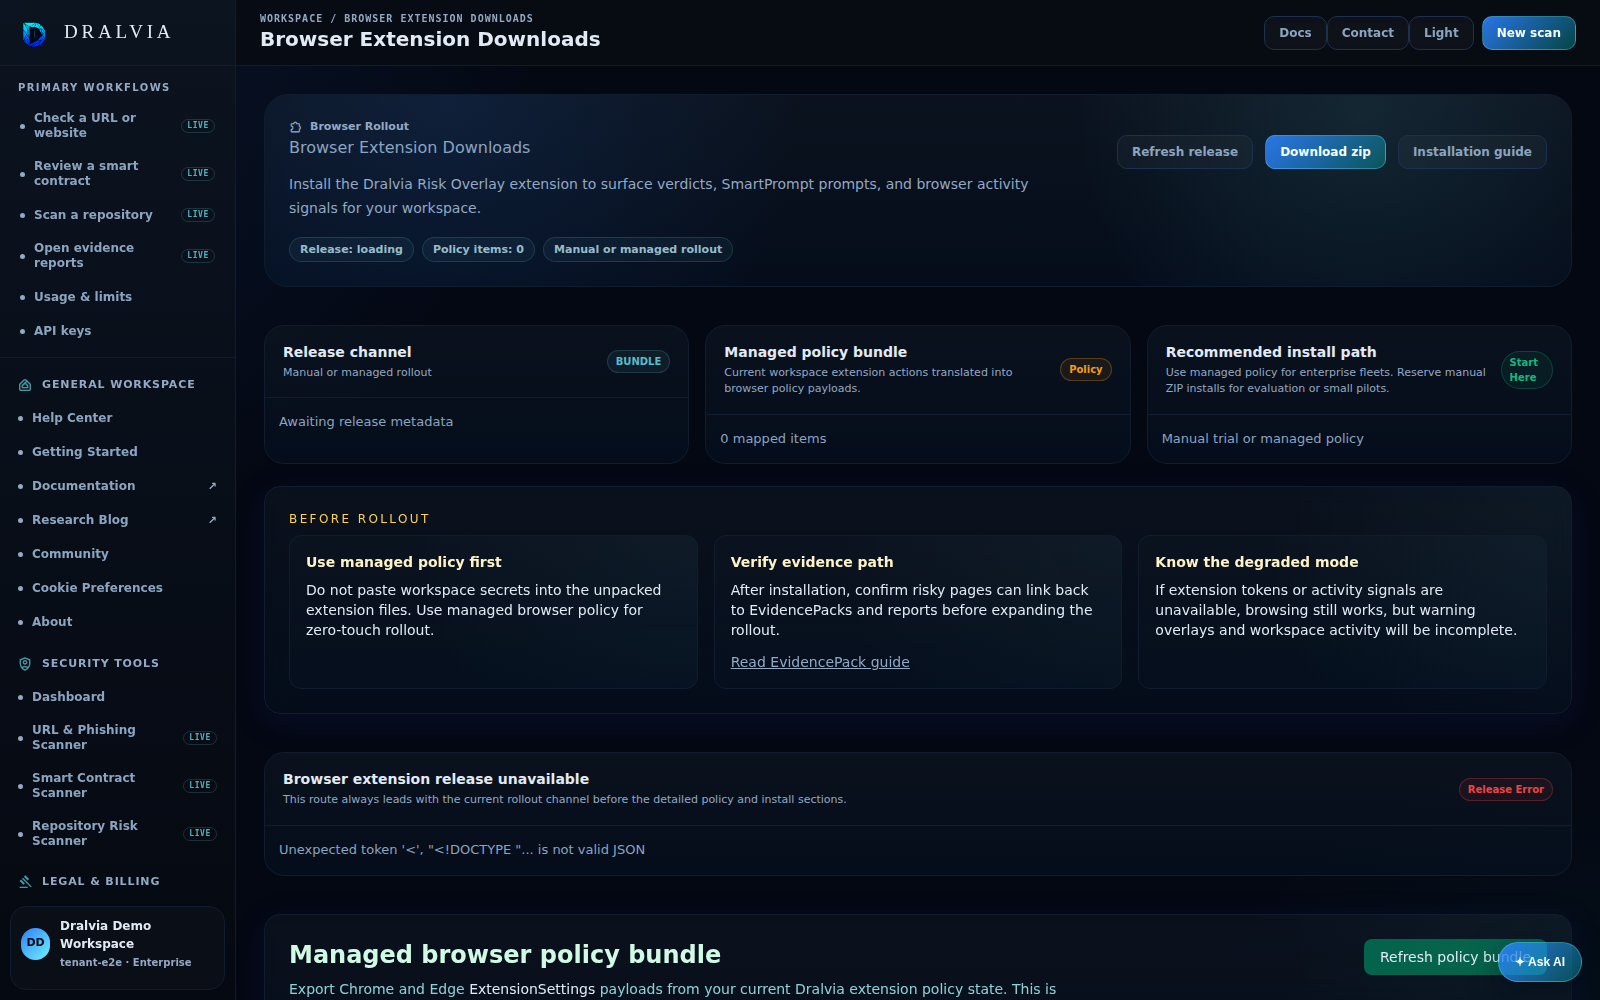Viewport: 1600px width, 1000px height.
Task: Click the BUNDLE badge in Release channel
Action: pos(638,362)
